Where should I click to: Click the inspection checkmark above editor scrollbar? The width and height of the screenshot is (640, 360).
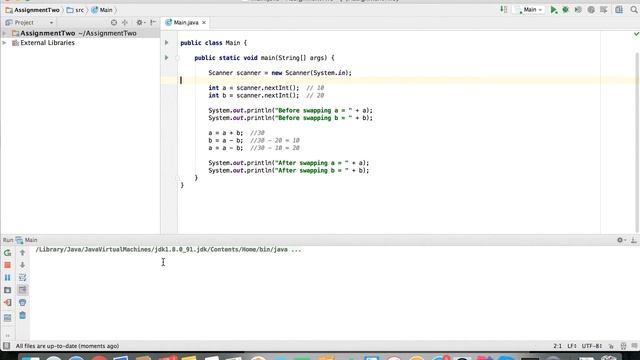pyautogui.click(x=636, y=34)
